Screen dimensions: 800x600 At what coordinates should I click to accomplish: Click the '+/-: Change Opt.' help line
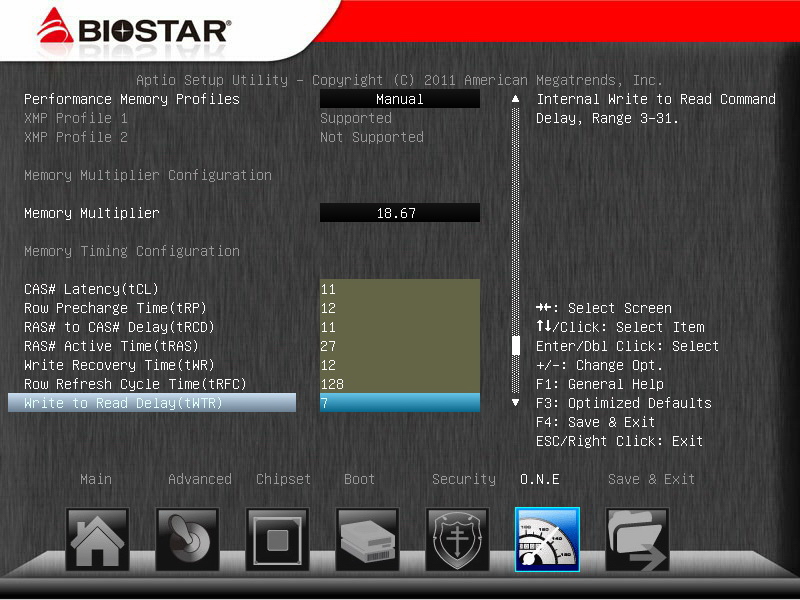599,365
